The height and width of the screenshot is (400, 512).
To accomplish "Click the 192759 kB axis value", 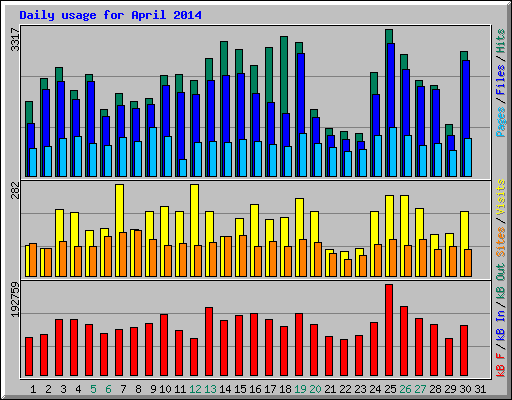I will click(x=15, y=299).
